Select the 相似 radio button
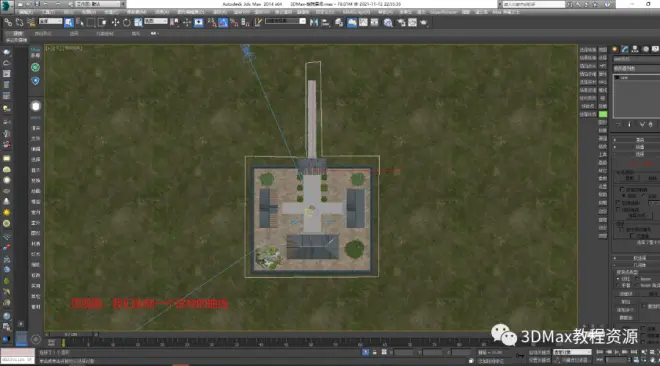 [623, 196]
